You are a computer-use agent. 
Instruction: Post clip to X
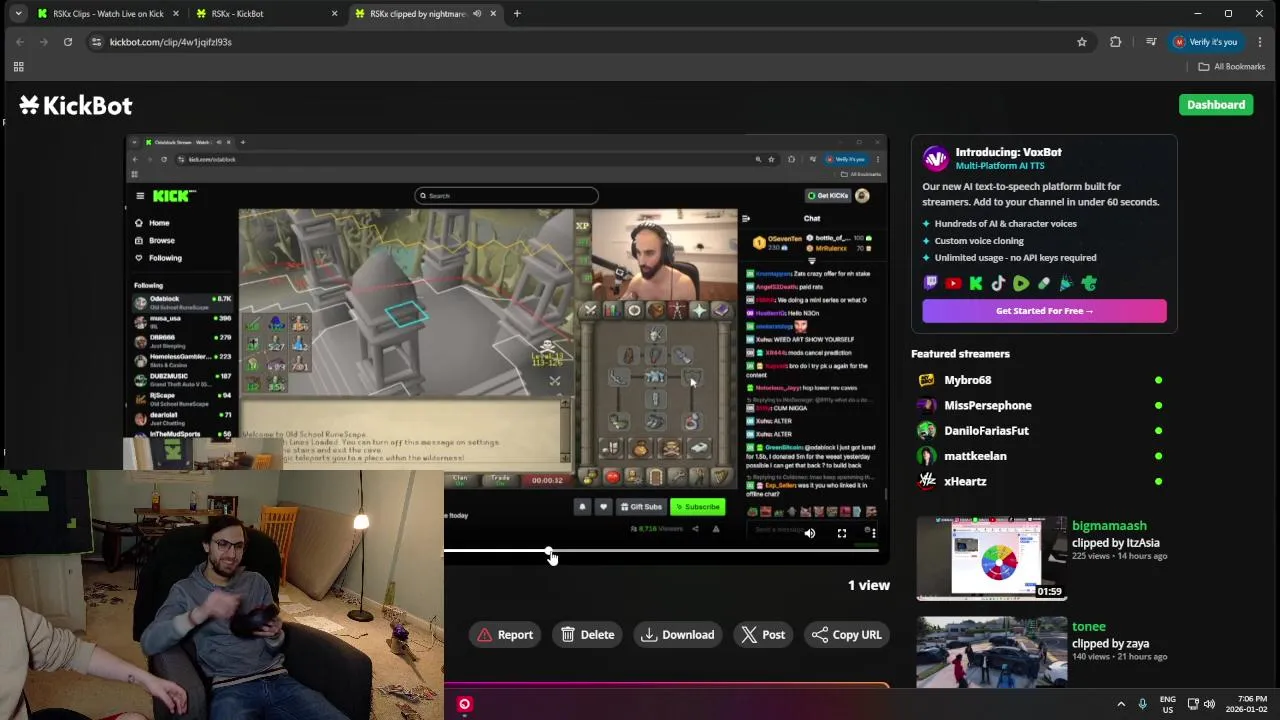(762, 634)
